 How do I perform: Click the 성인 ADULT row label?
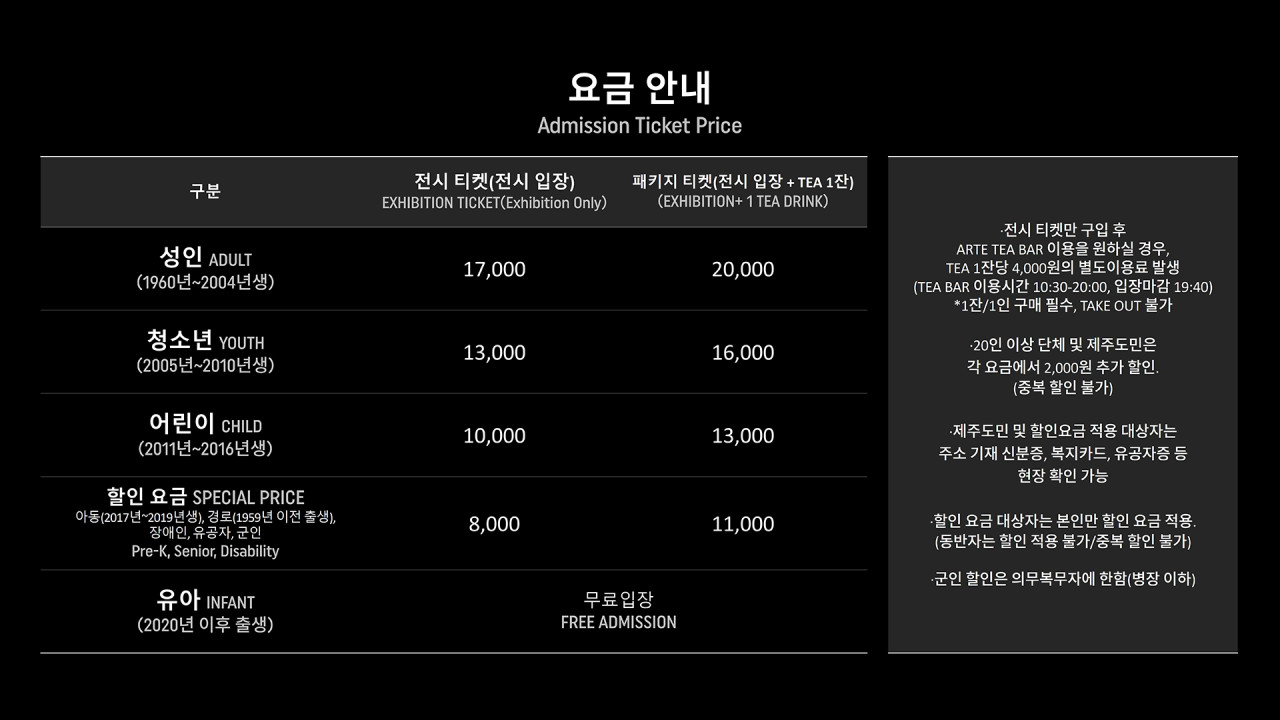point(205,269)
